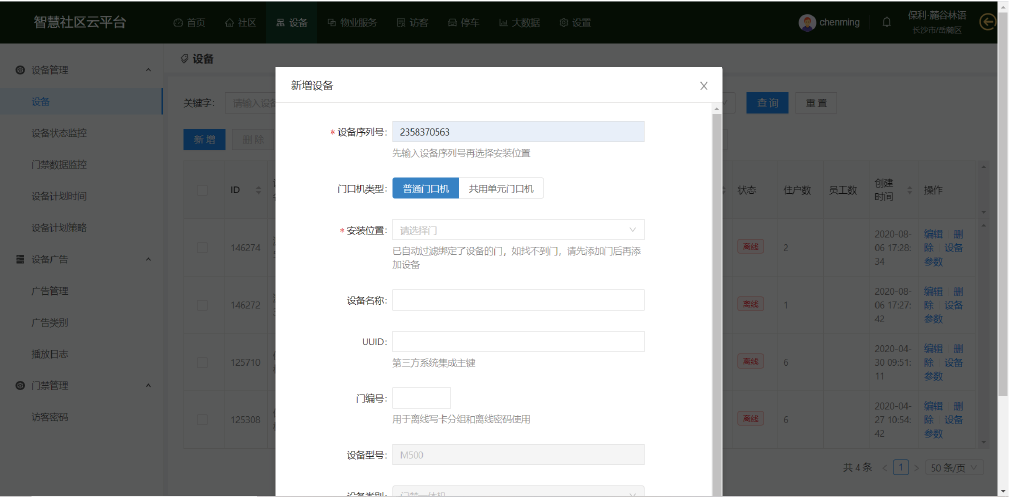Check the row checkbox for ID 125308
The height and width of the screenshot is (497, 1009).
tap(203, 420)
